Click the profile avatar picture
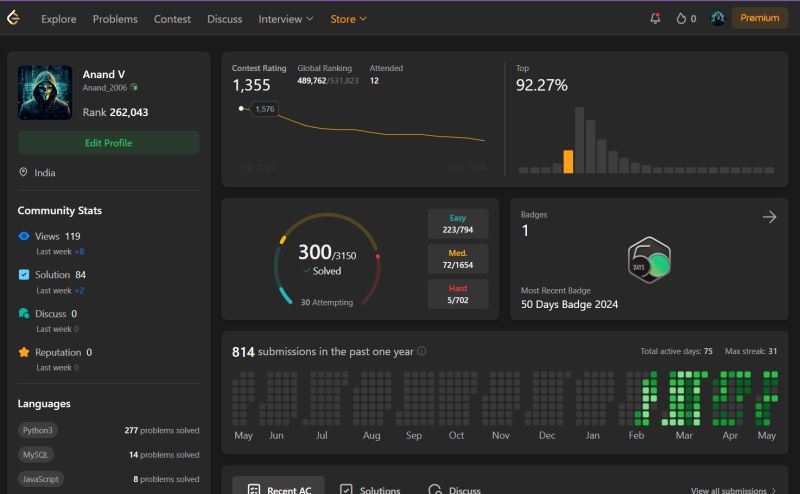Viewport: 800px width, 494px height. tap(45, 92)
